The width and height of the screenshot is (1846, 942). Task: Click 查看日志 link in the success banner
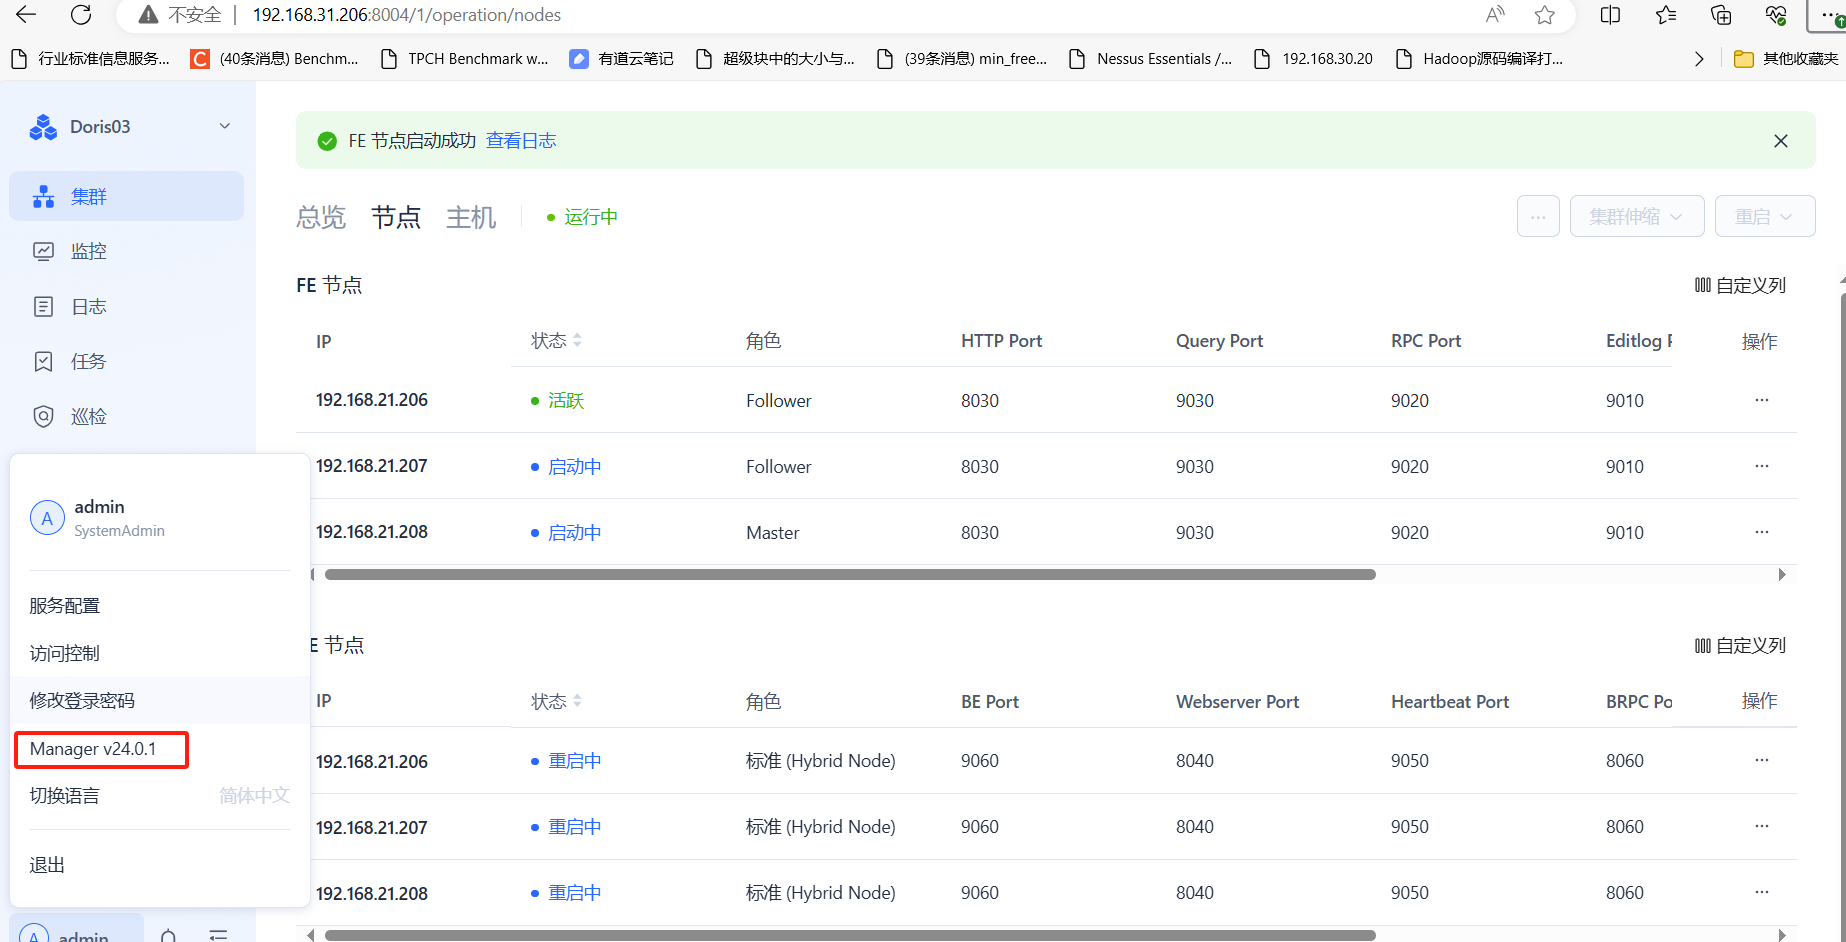[521, 141]
